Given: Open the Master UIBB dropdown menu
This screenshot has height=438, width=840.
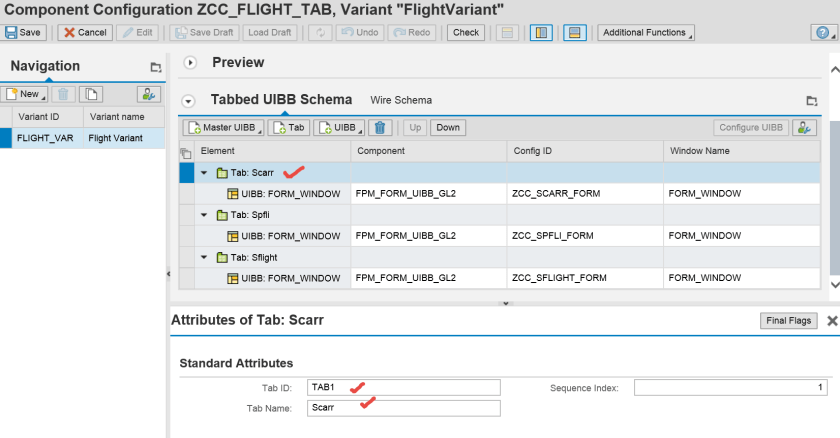Looking at the screenshot, I should pyautogui.click(x=223, y=127).
